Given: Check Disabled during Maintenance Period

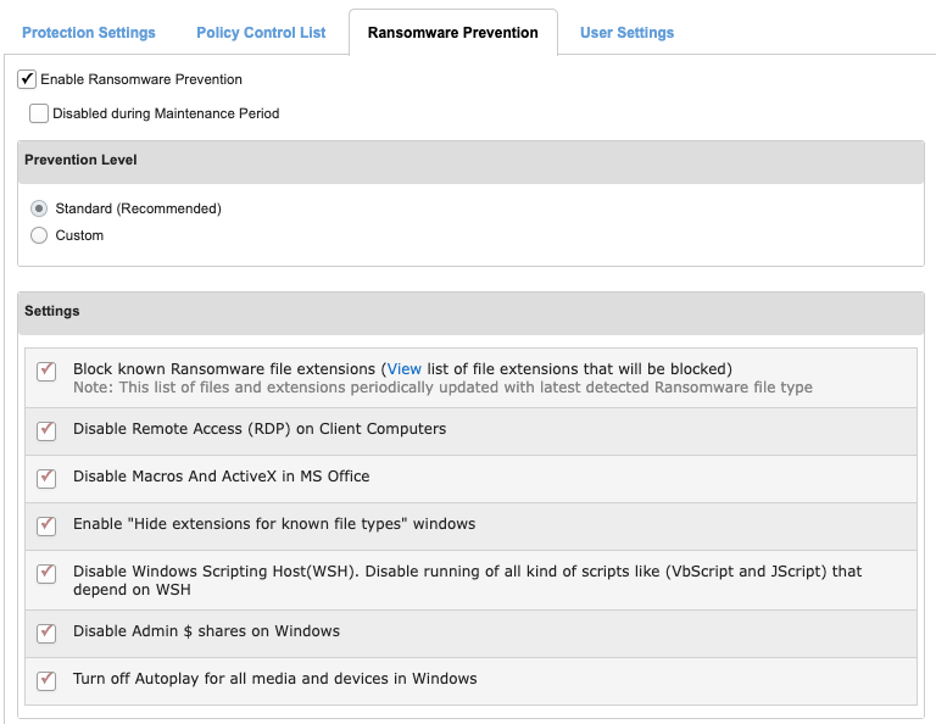Looking at the screenshot, I should (39, 113).
